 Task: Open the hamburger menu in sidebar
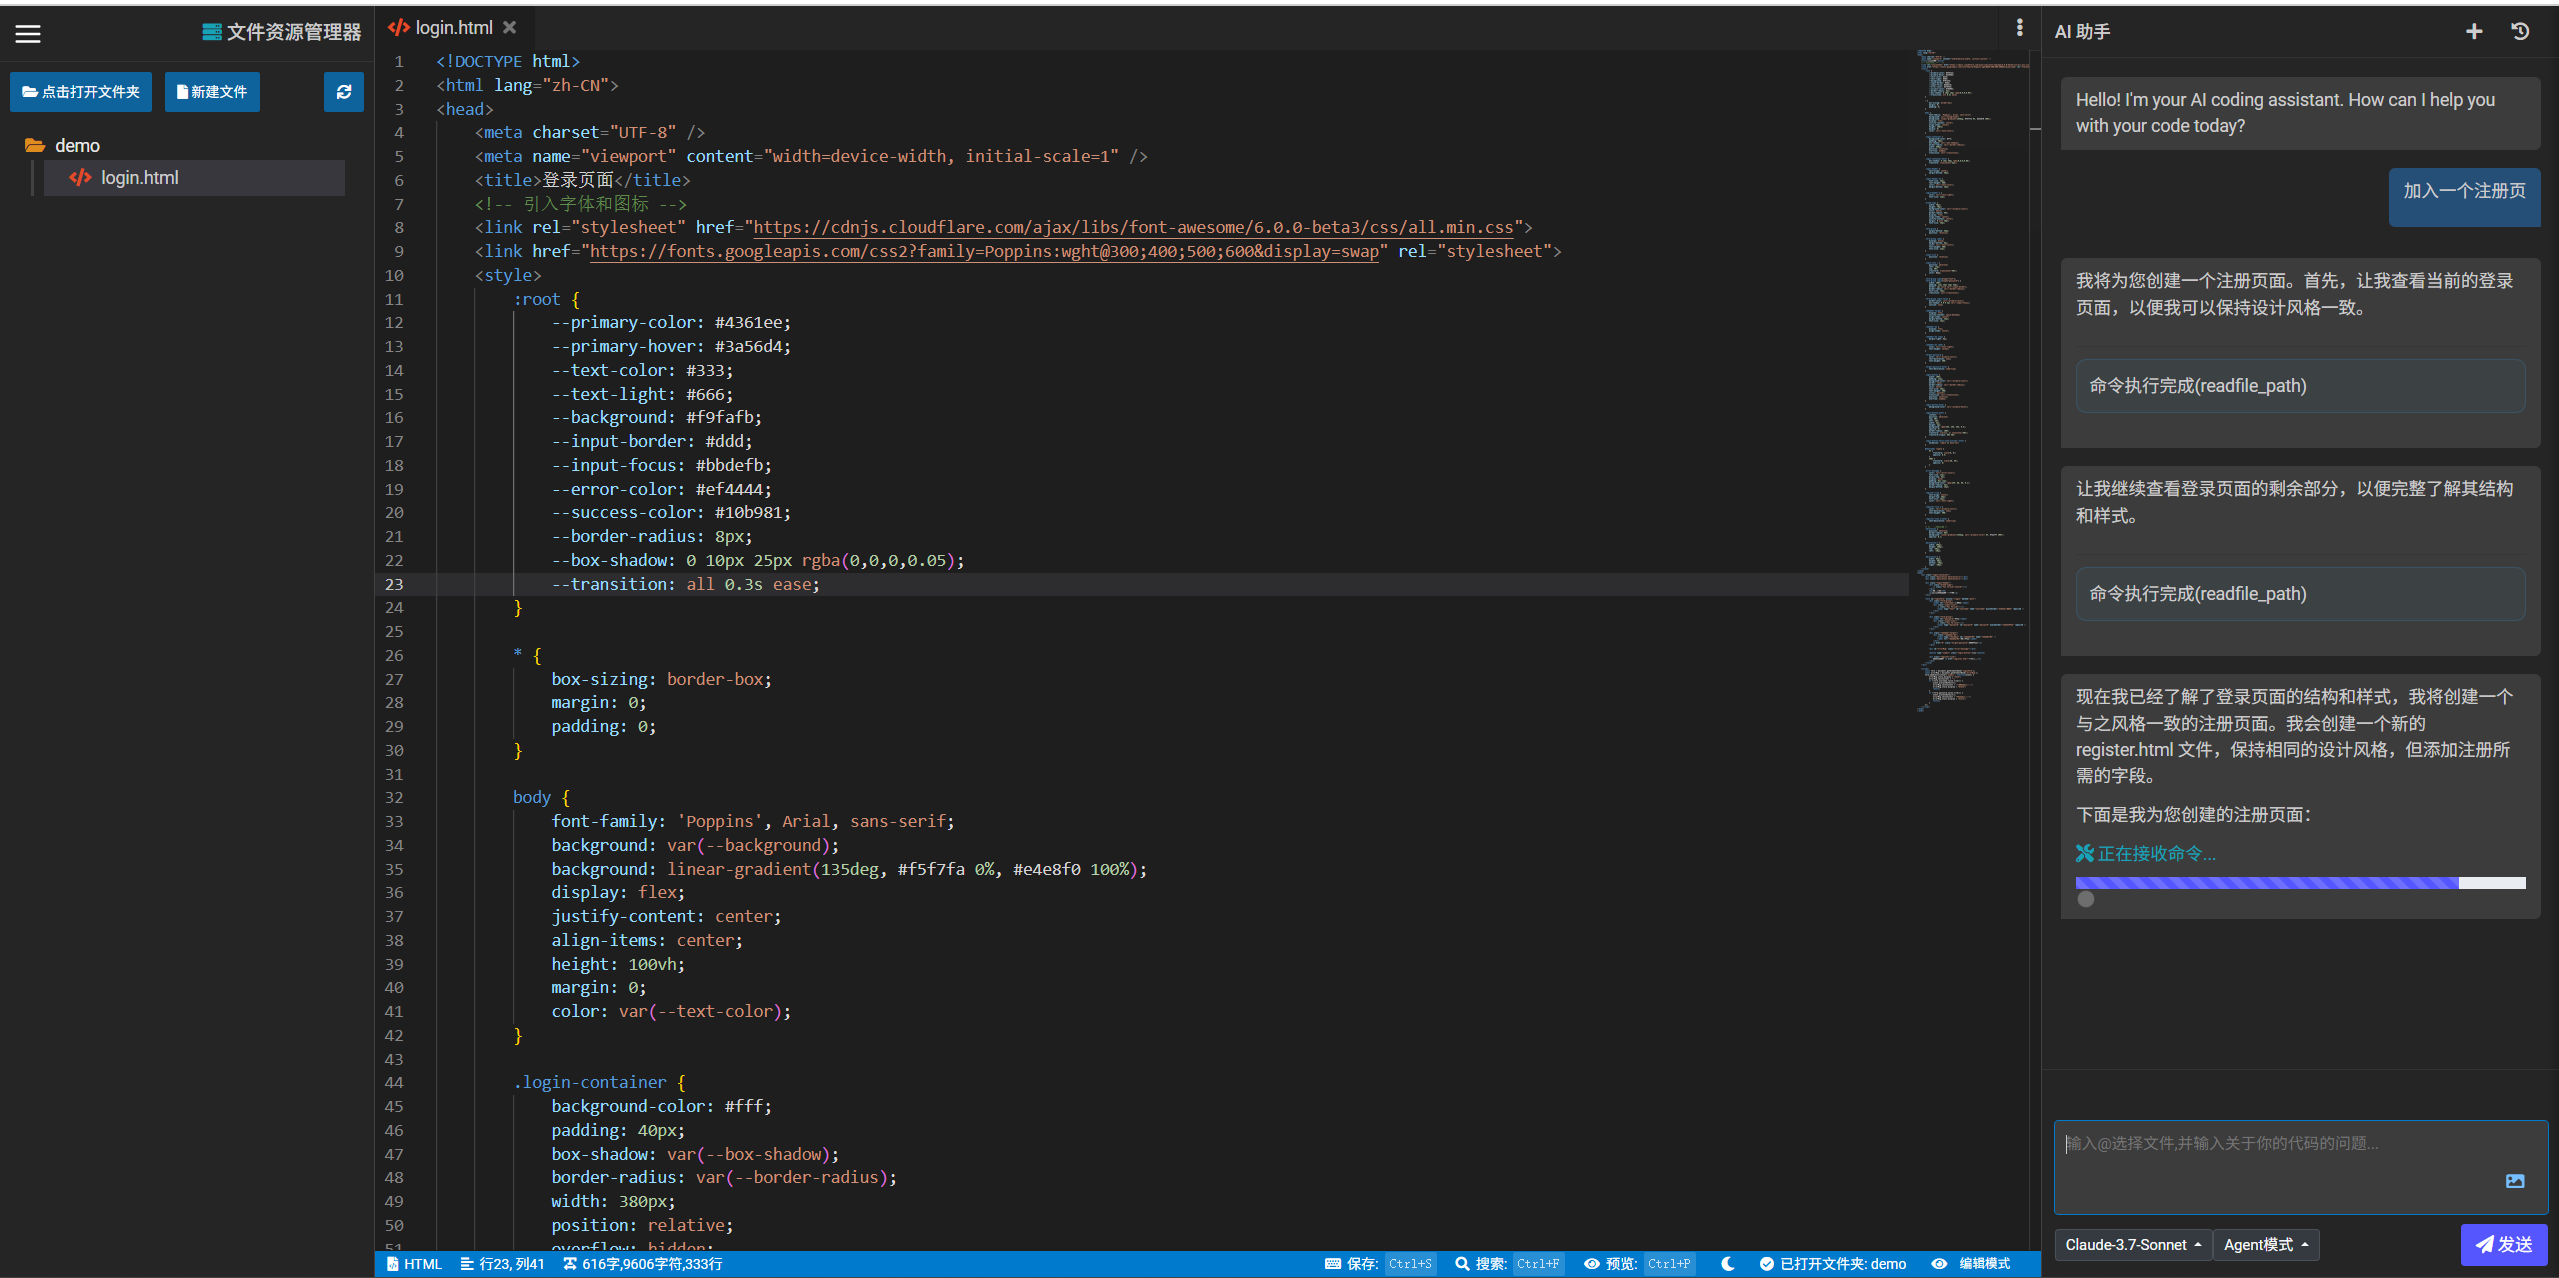pos(28,34)
